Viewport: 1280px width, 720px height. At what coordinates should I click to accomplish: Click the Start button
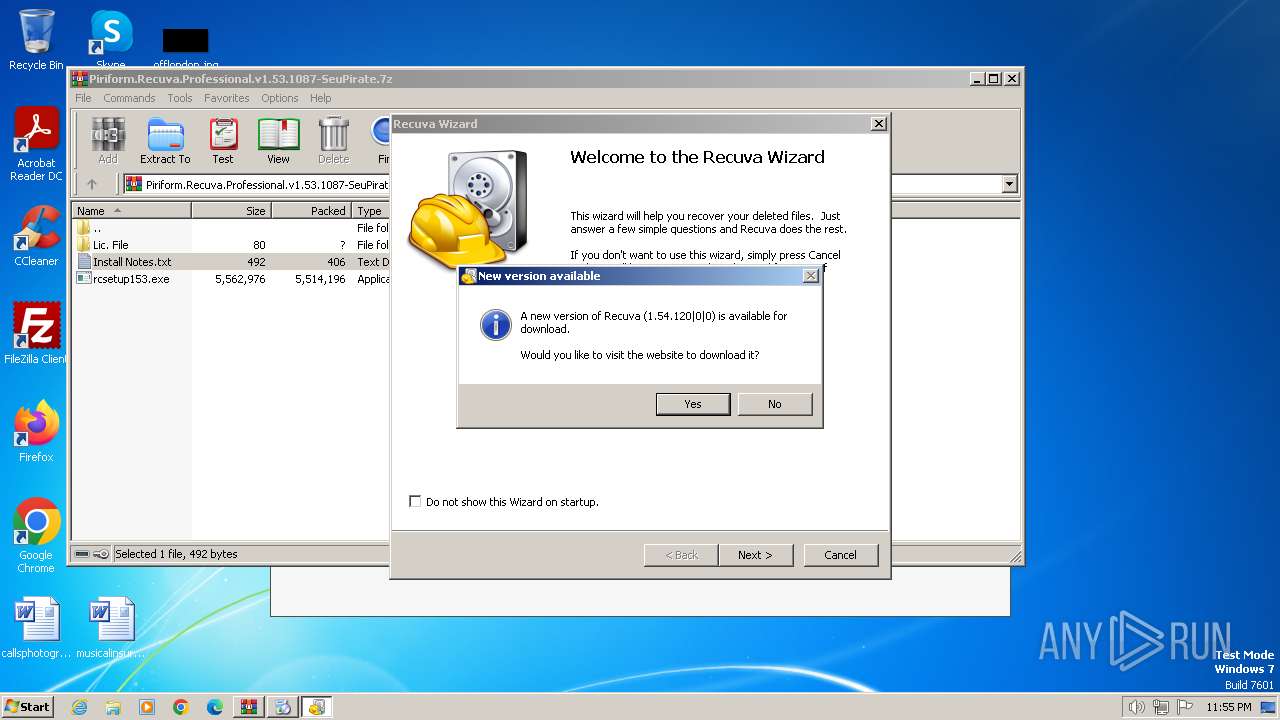(28, 706)
